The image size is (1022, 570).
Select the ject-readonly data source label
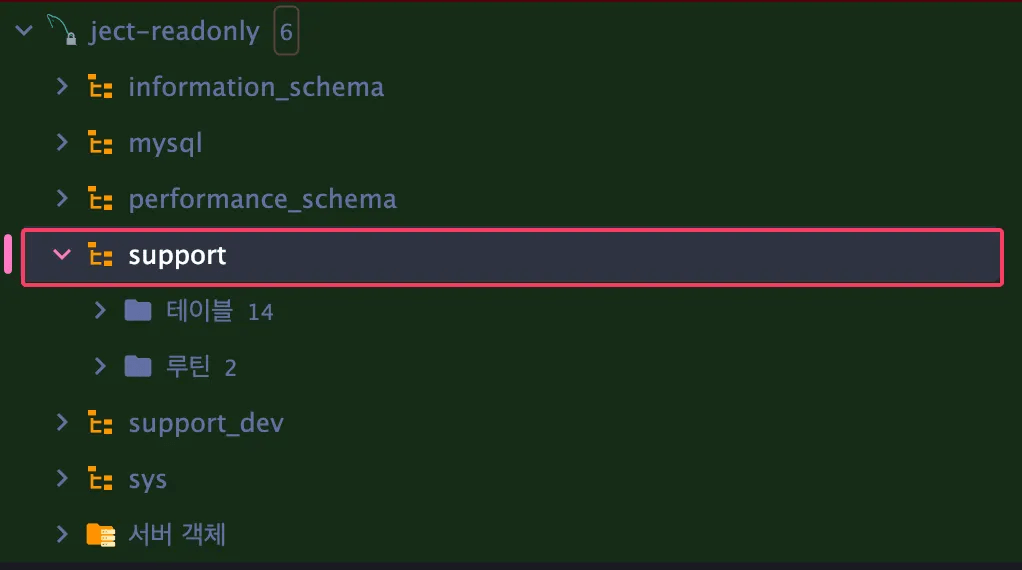pos(174,31)
